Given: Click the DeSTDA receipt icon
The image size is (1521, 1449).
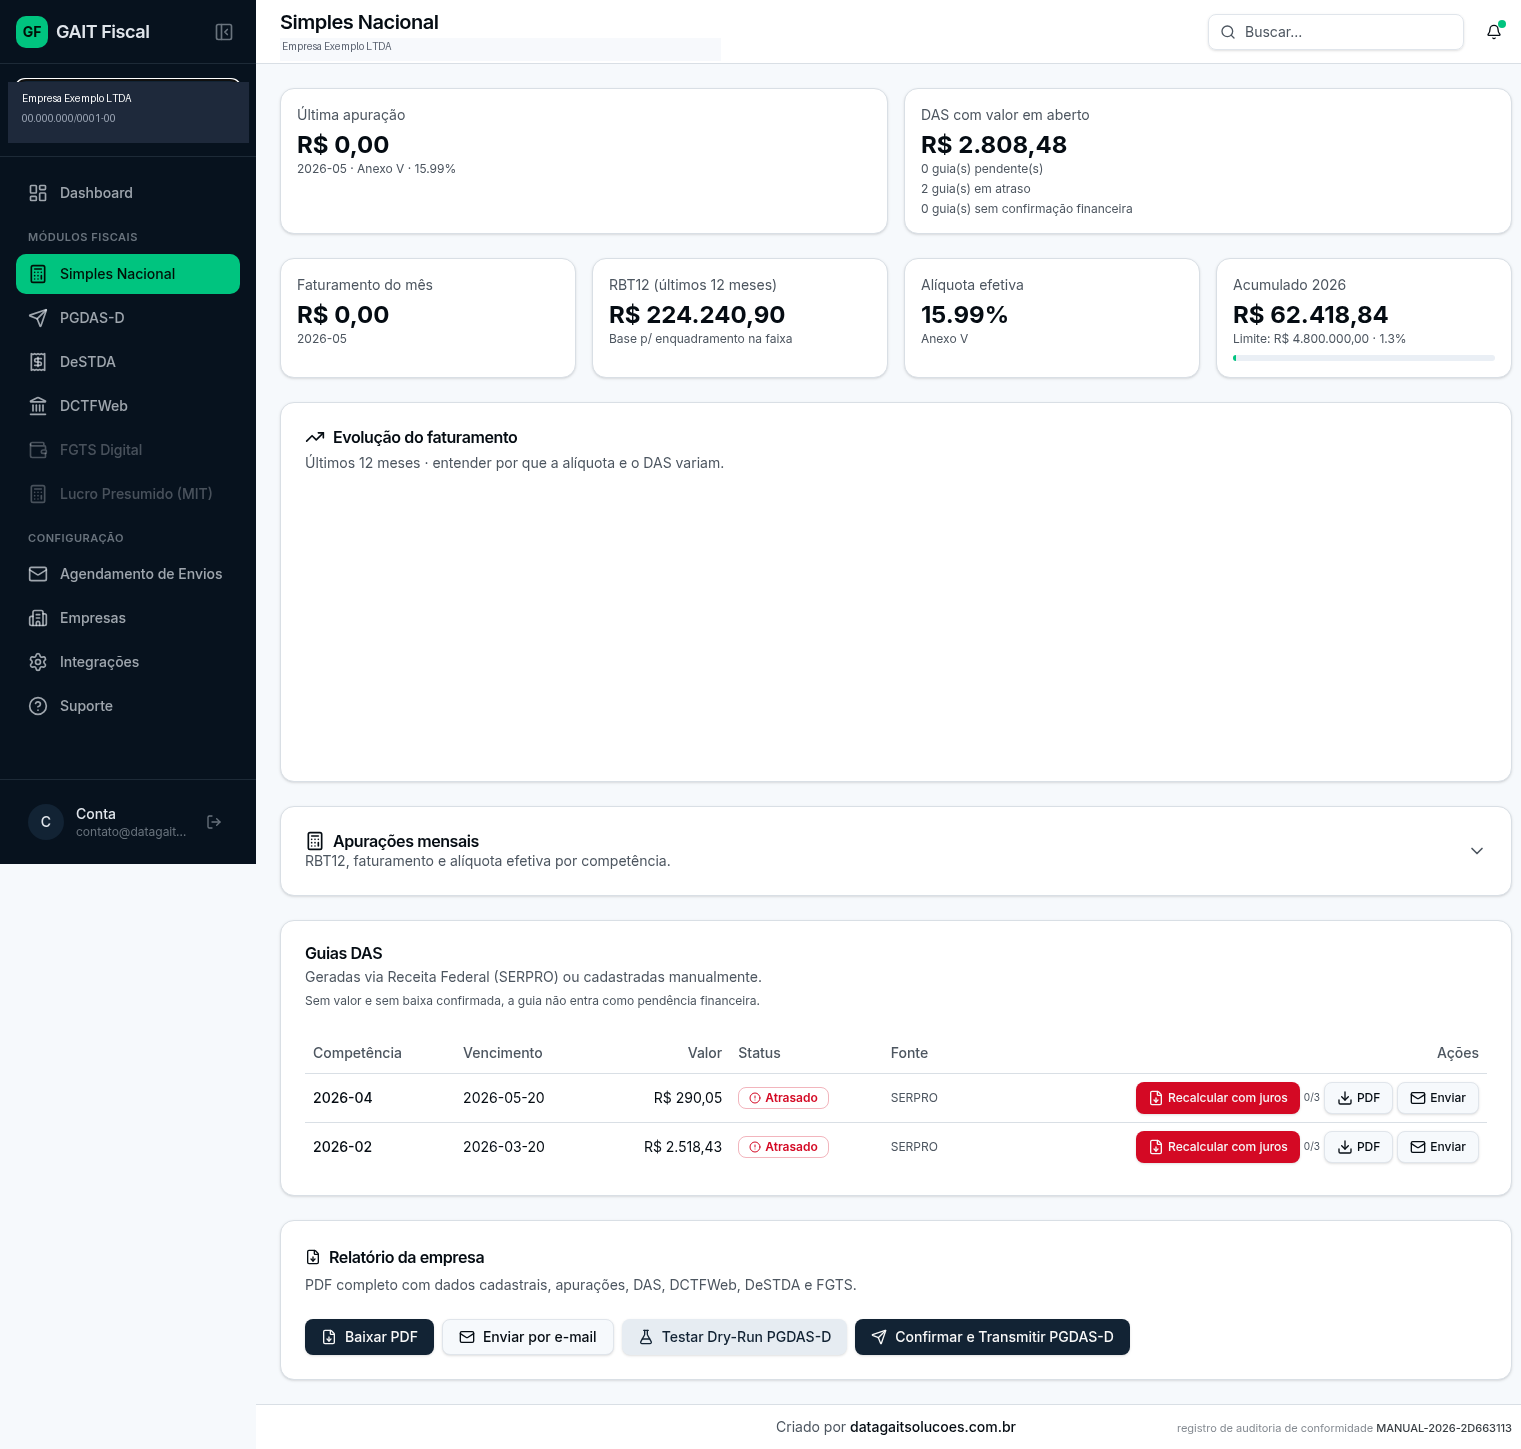Looking at the screenshot, I should click(x=38, y=362).
